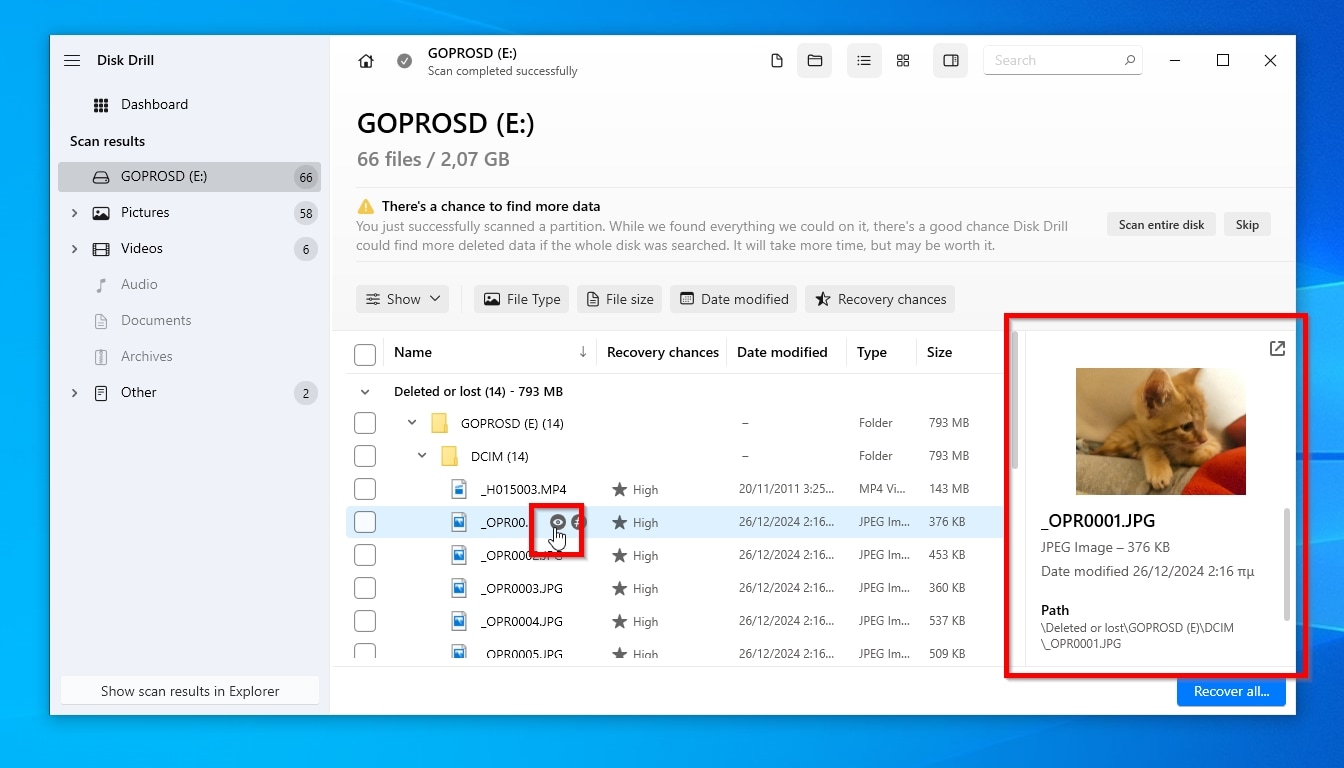
Task: Check the _OPR0001.JPG row checkbox
Action: pyautogui.click(x=365, y=522)
